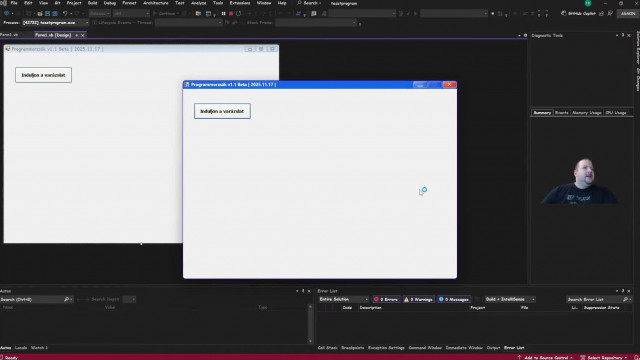The height and width of the screenshot is (360, 640).
Task: Open the File menu
Action: (x=14, y=3)
